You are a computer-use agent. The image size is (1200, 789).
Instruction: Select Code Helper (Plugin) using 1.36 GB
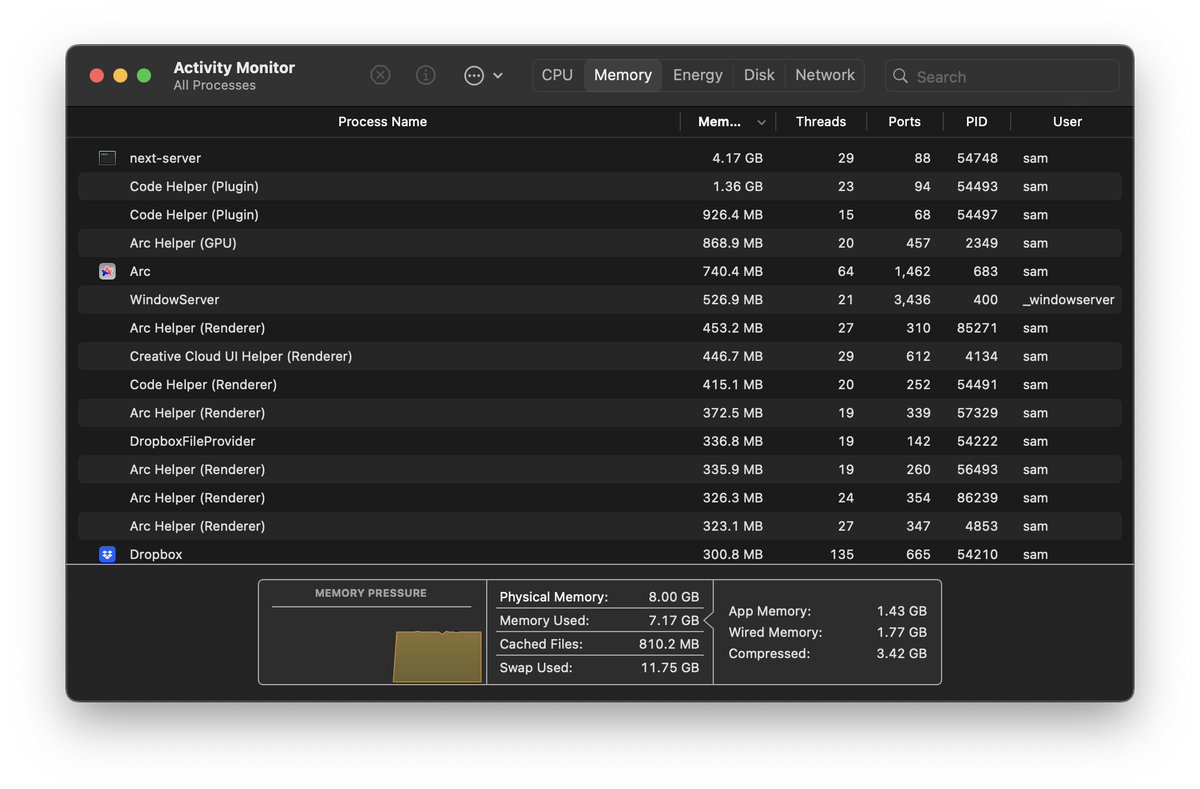(600, 186)
